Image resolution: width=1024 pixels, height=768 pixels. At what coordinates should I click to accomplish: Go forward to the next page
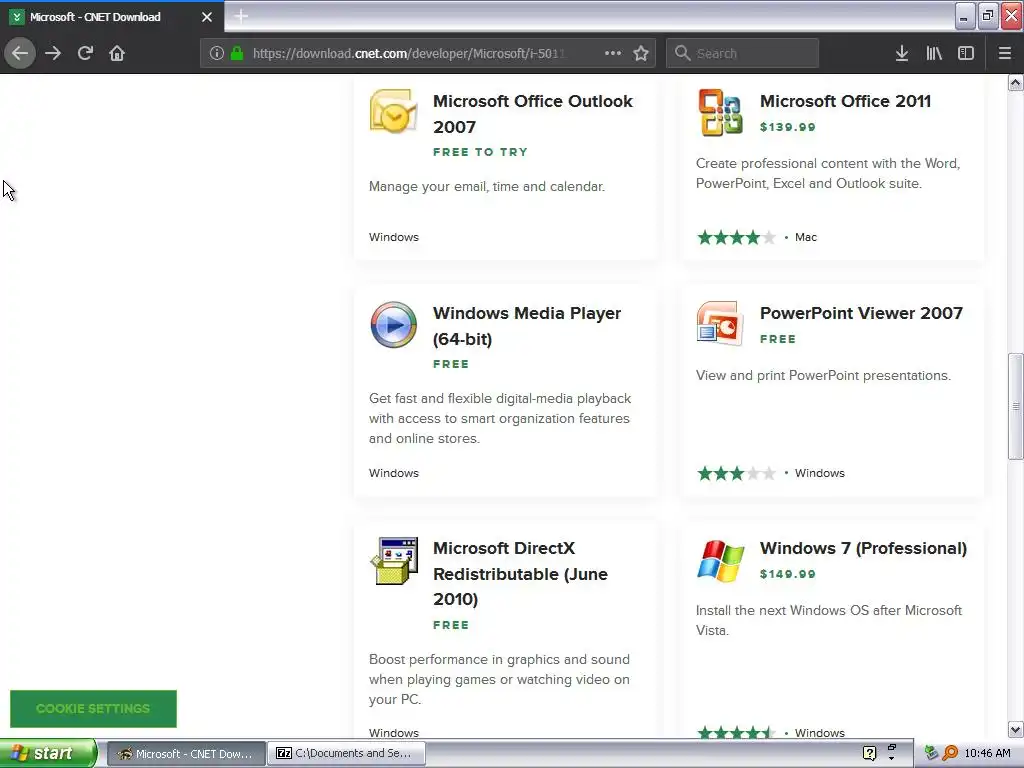53,53
